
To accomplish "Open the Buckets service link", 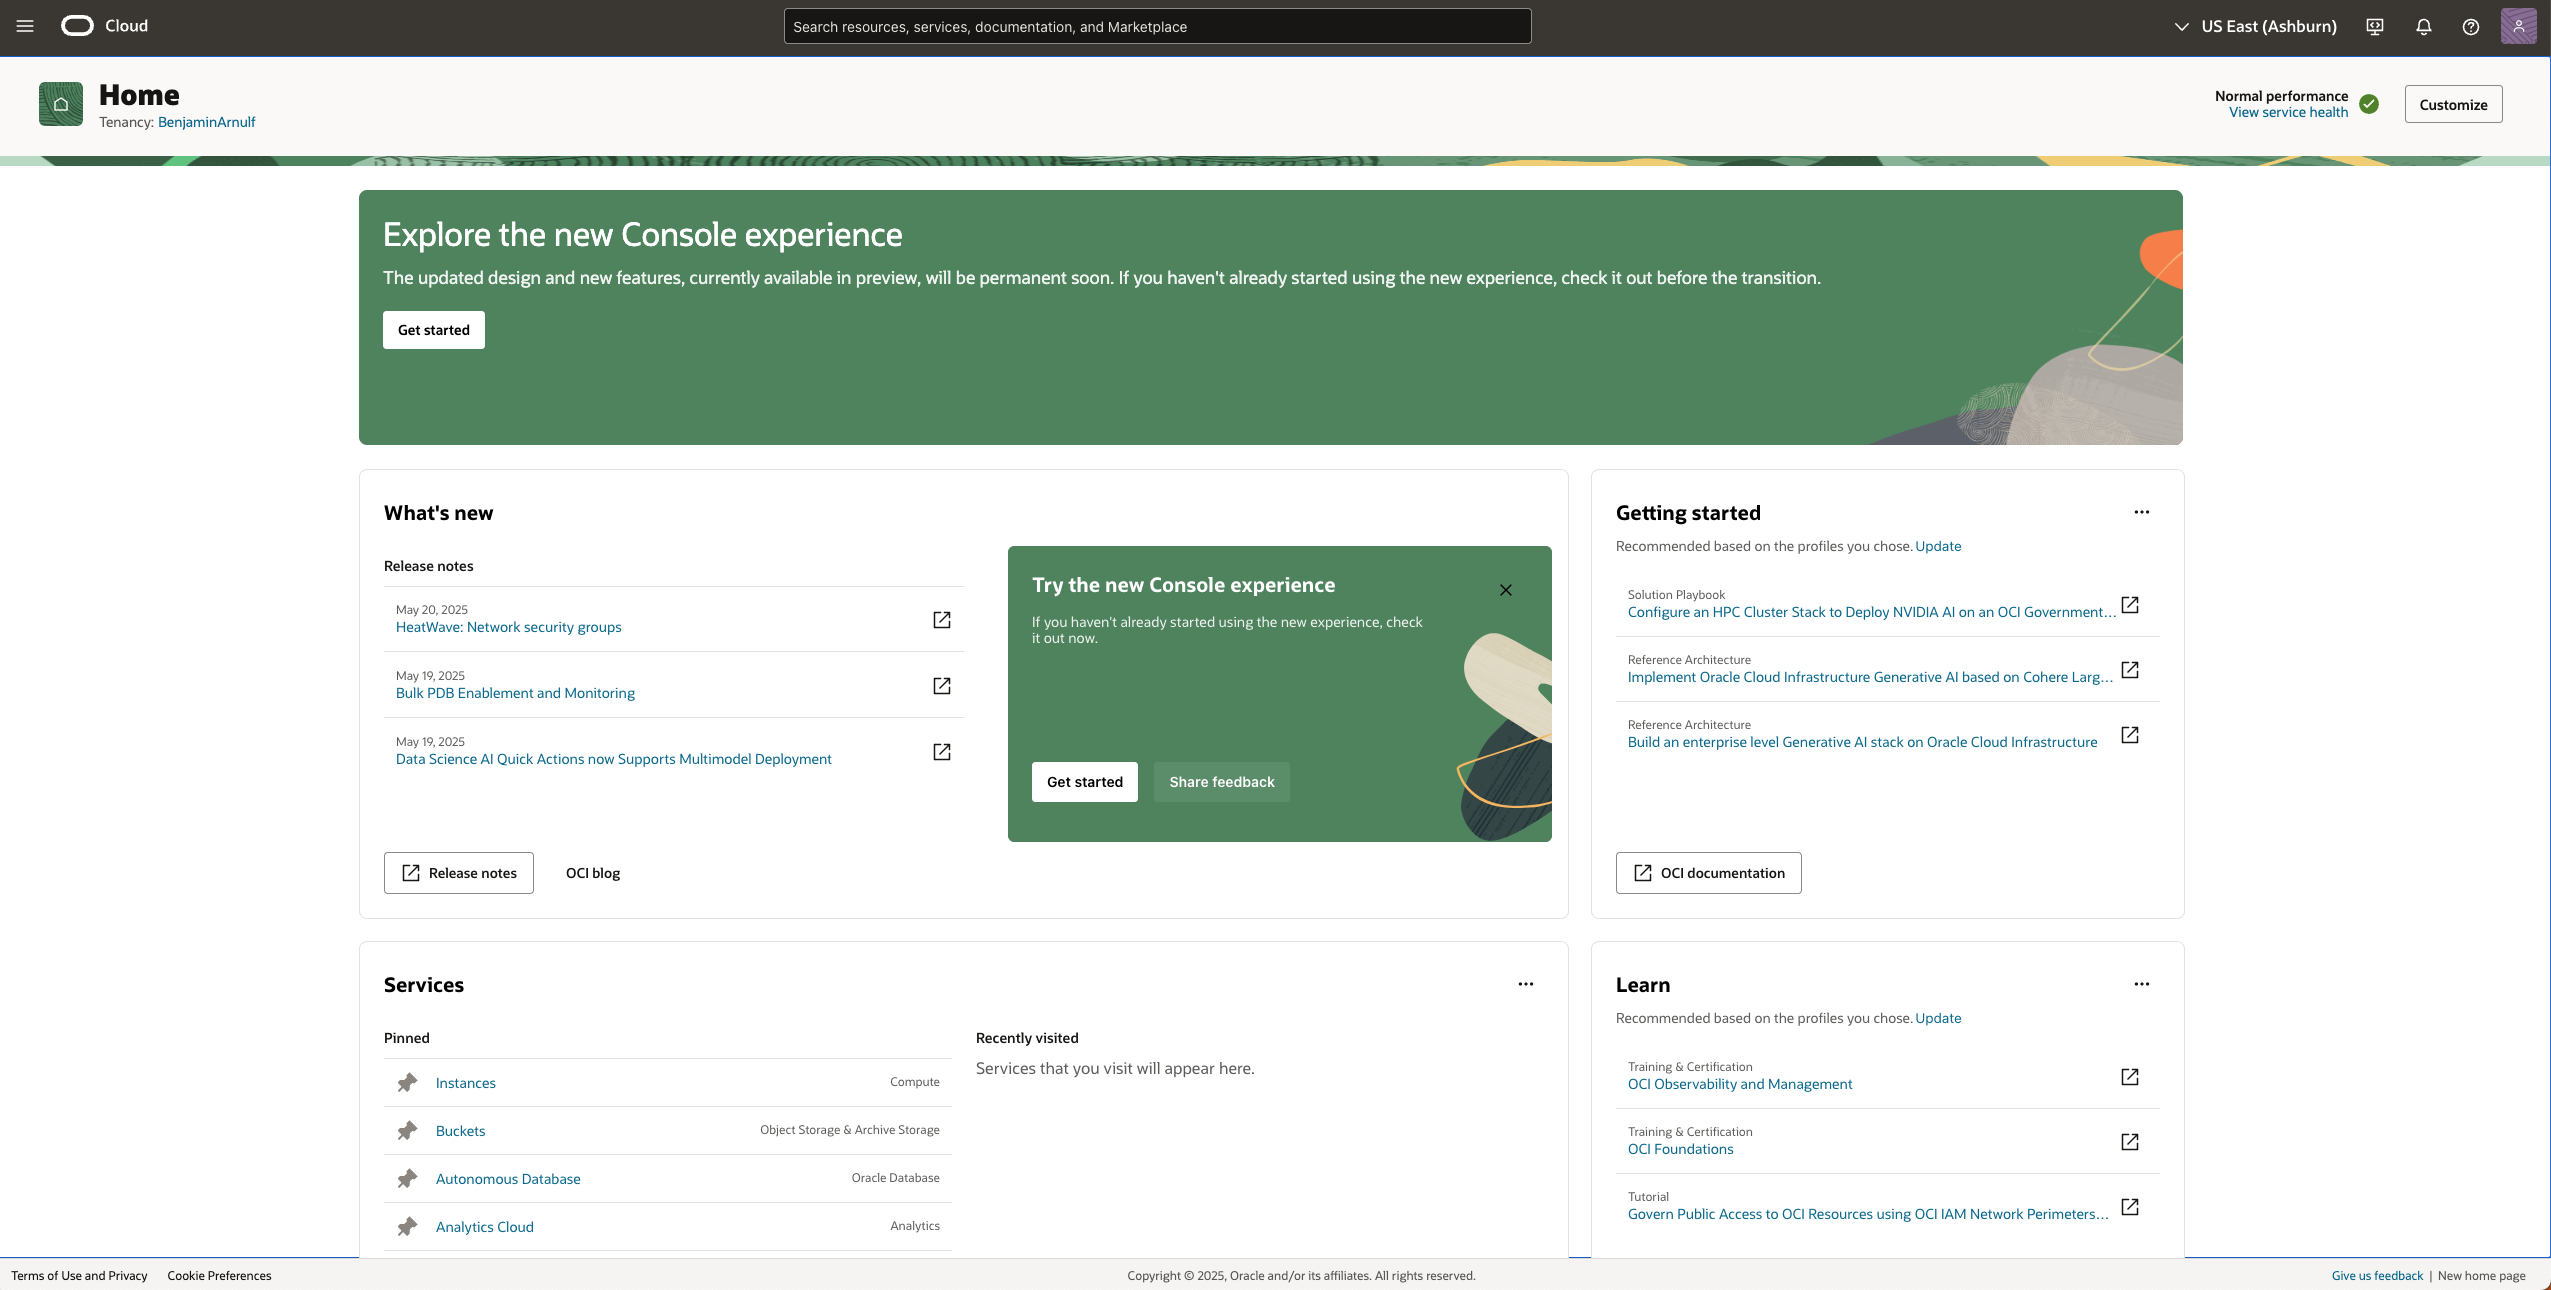I will coord(461,1131).
